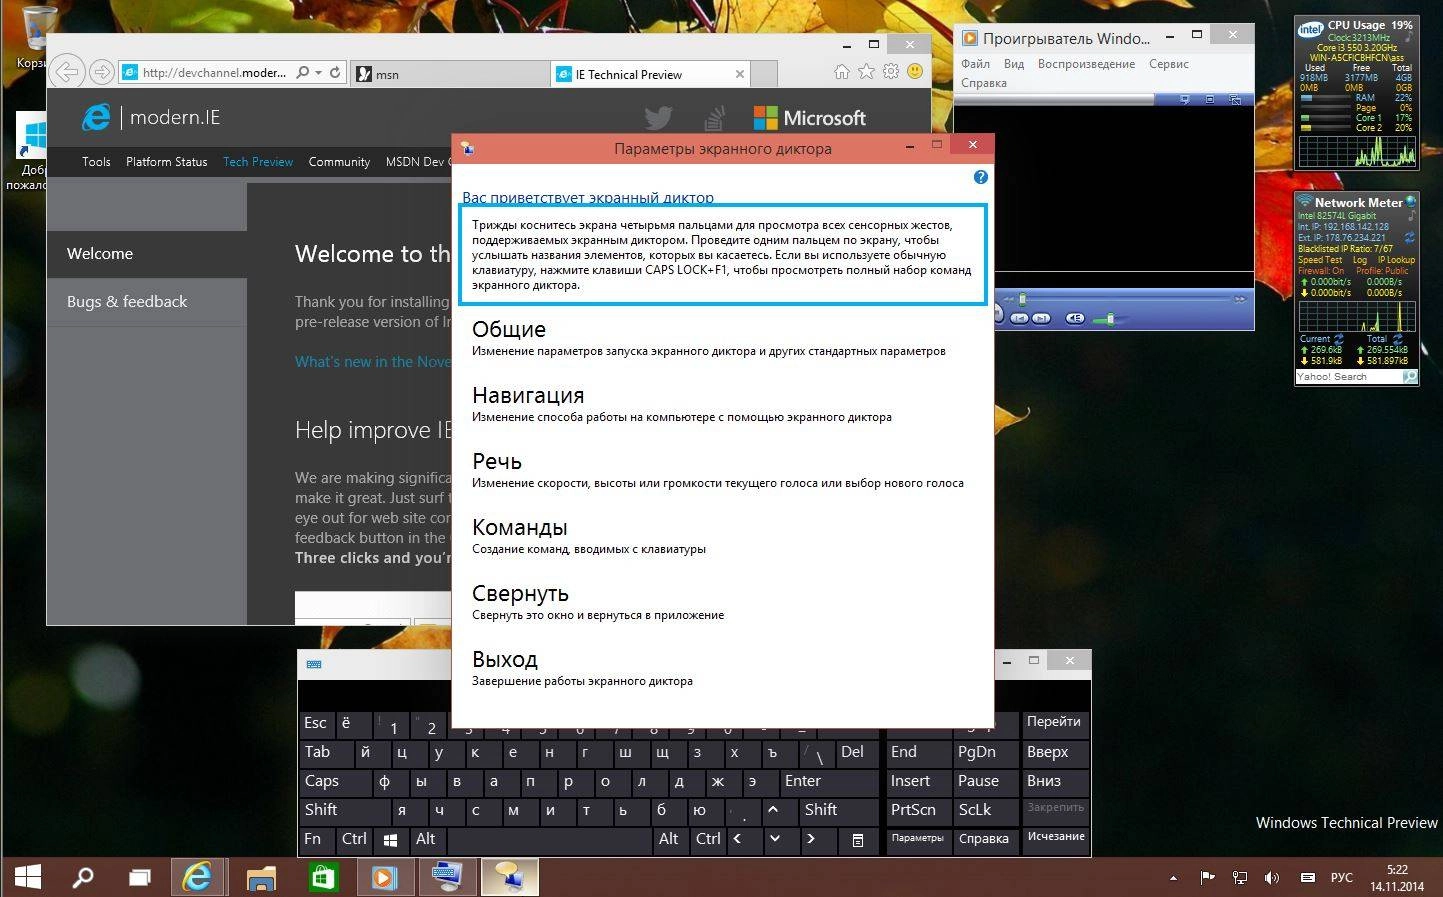Open Task View on the taskbar

pyautogui.click(x=140, y=877)
